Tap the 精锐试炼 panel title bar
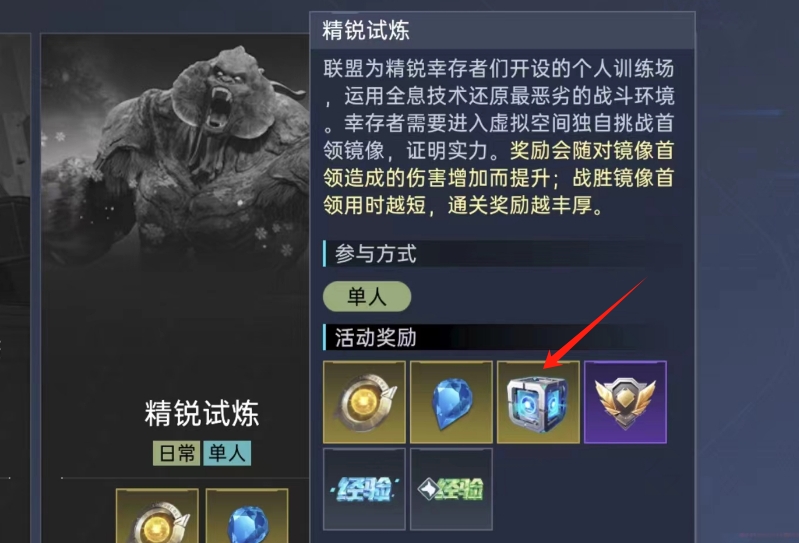799x543 pixels. tap(502, 31)
